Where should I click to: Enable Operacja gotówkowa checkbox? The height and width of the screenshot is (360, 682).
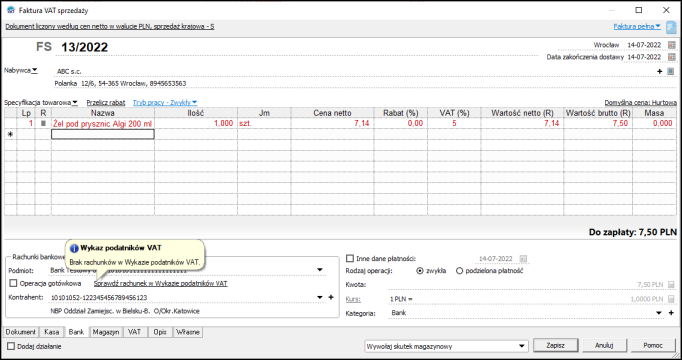tap(13, 283)
